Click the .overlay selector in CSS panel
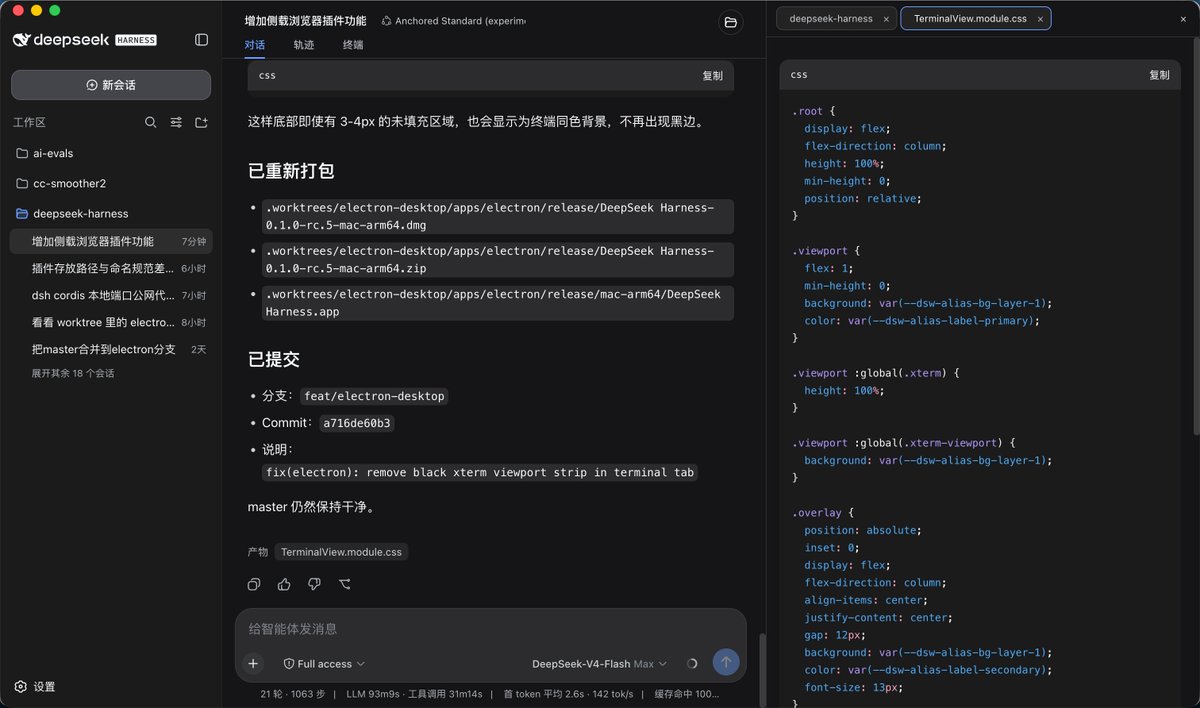This screenshot has width=1200, height=708. coord(816,513)
